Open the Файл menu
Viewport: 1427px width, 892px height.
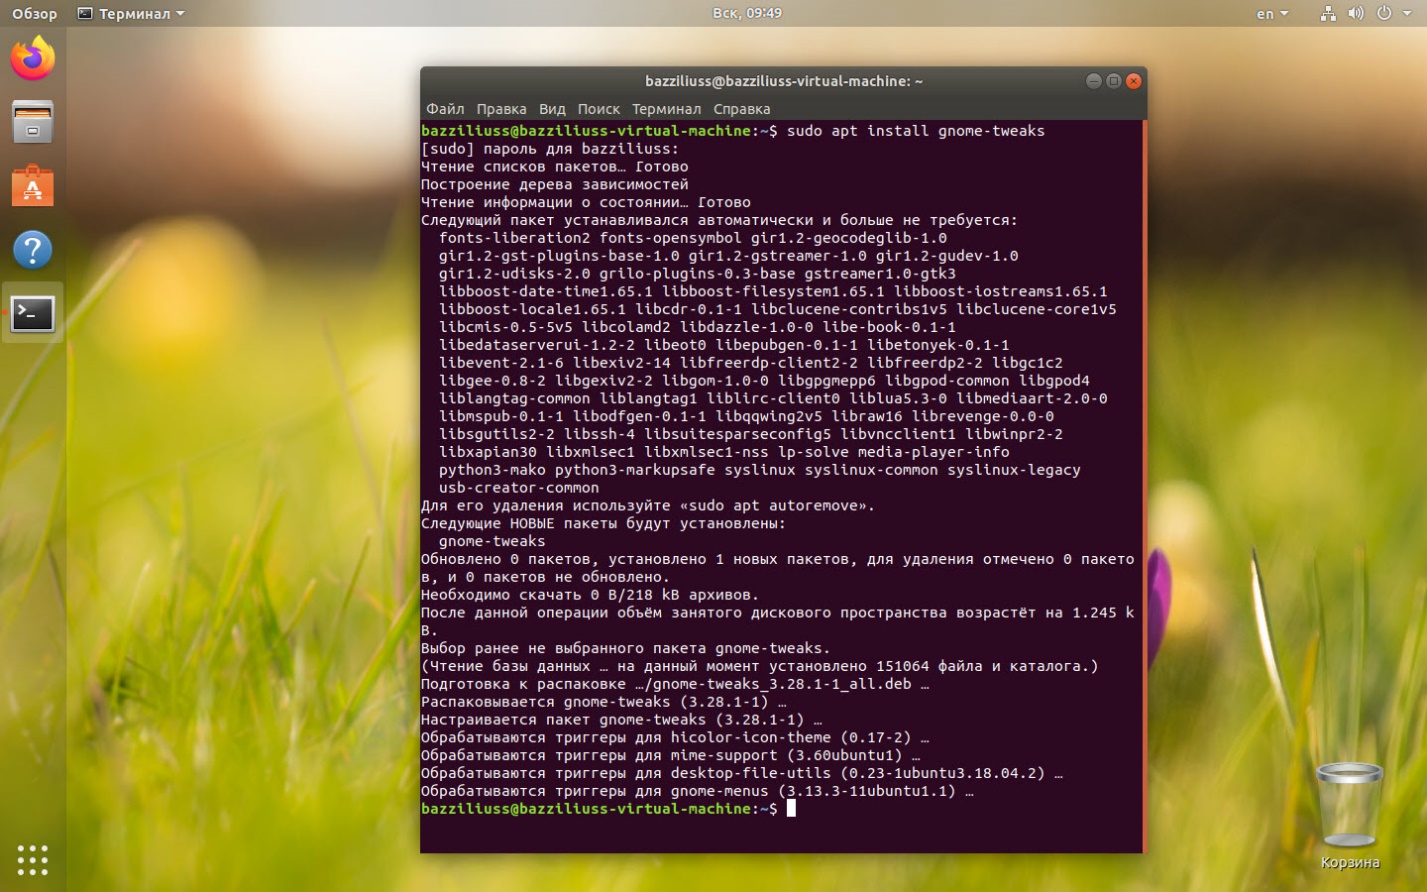[x=445, y=109]
